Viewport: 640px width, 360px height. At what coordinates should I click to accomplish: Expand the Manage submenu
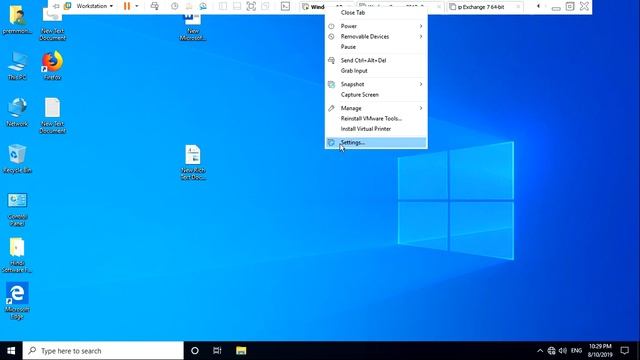coord(376,108)
